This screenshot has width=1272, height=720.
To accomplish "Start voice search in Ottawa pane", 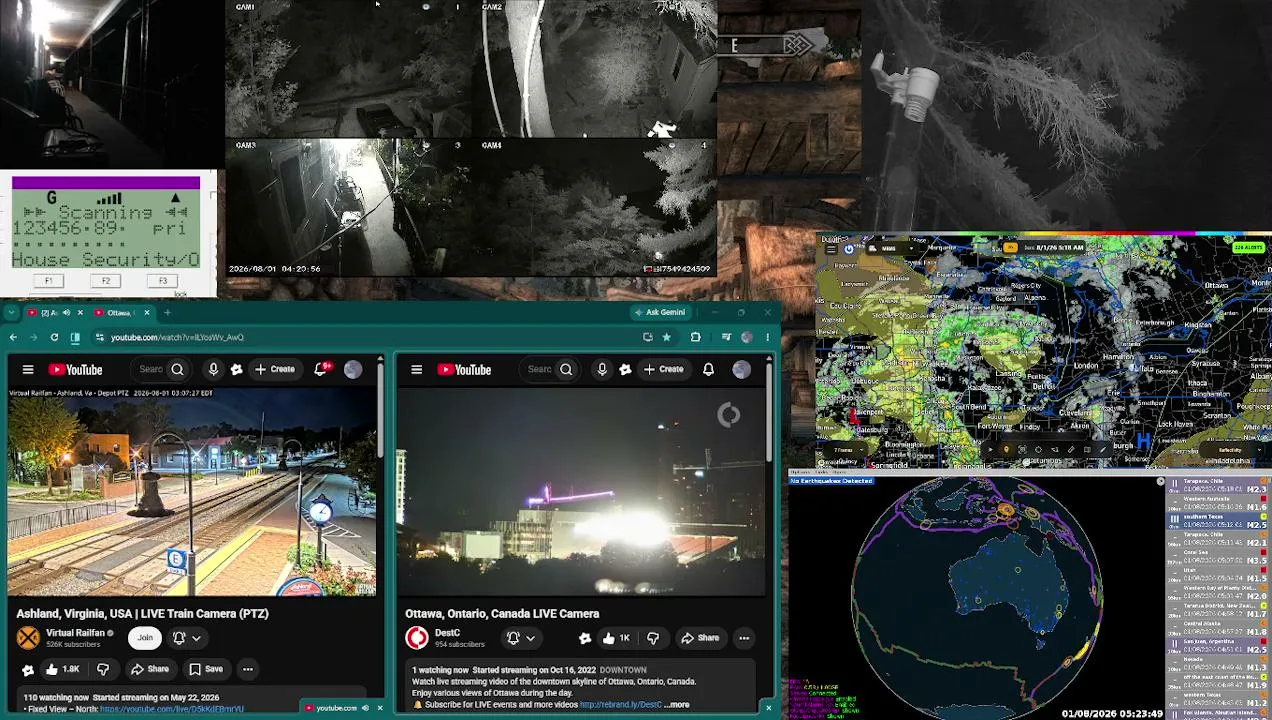I will [602, 370].
